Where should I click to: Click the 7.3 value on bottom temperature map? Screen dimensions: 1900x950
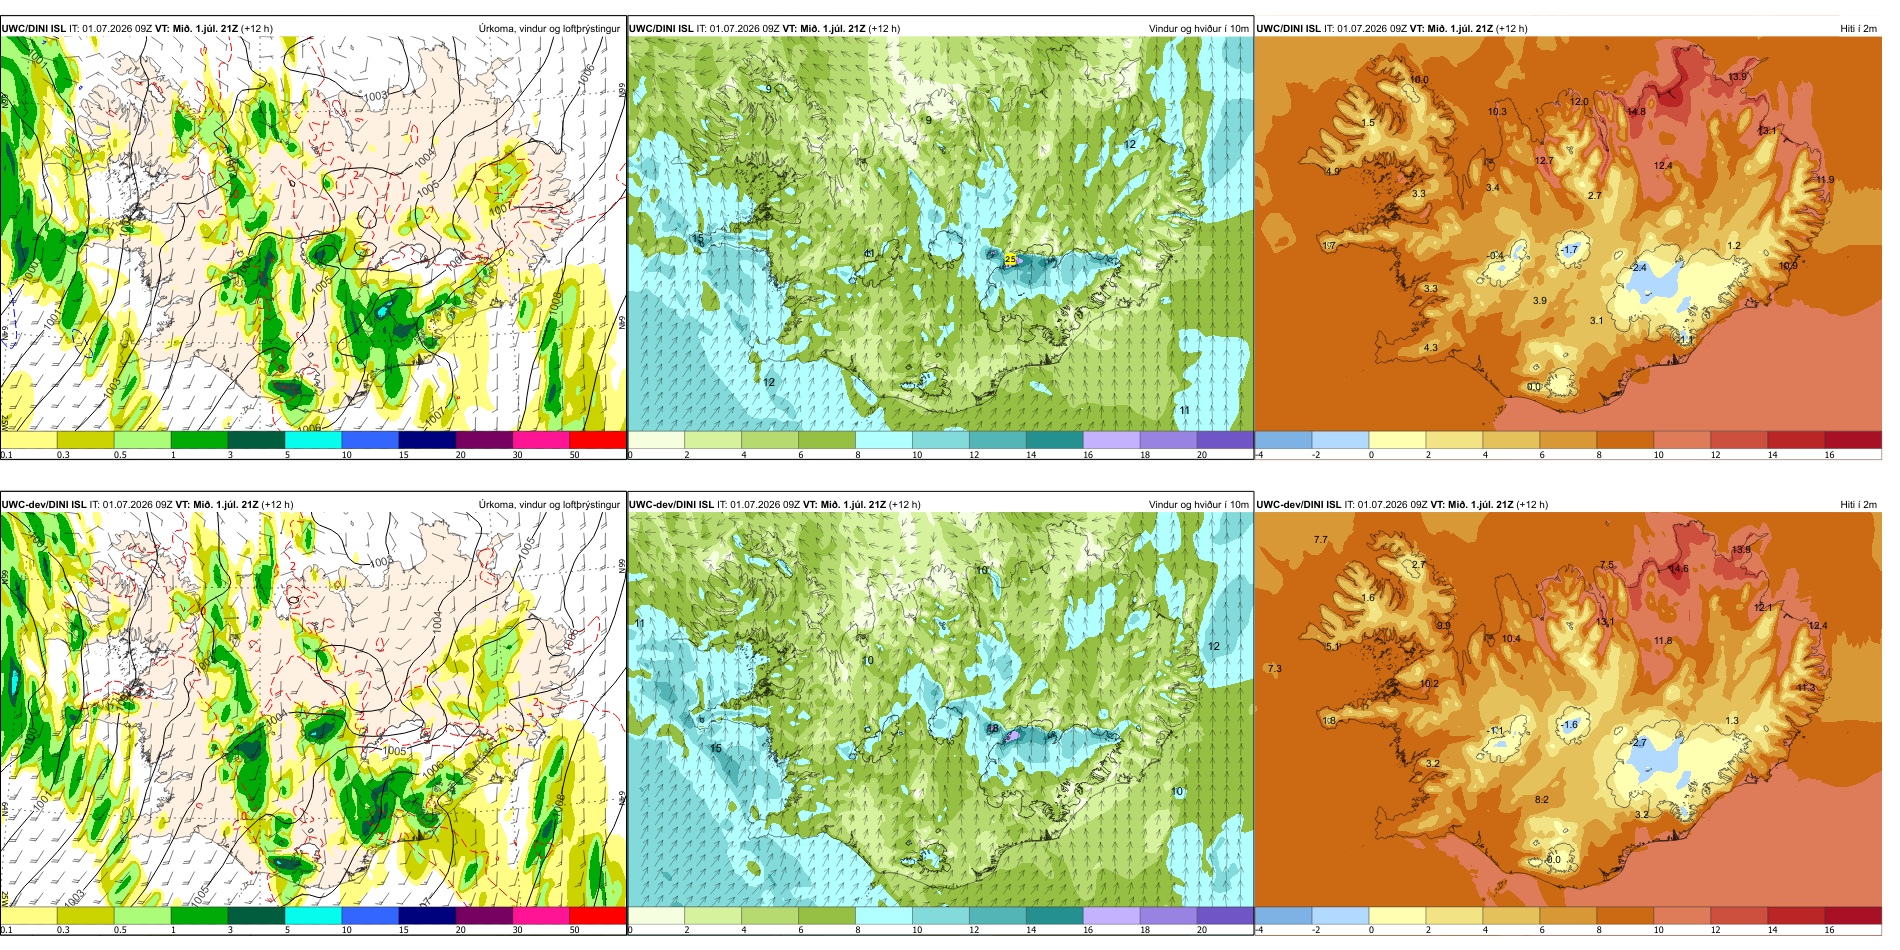(1274, 668)
